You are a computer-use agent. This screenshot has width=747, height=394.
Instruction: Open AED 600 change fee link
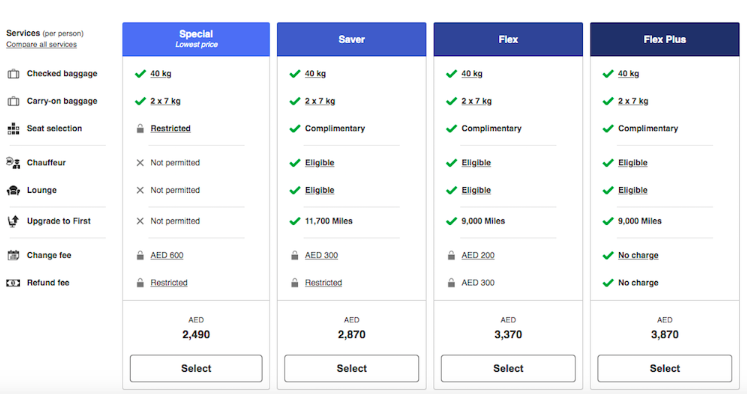point(167,255)
